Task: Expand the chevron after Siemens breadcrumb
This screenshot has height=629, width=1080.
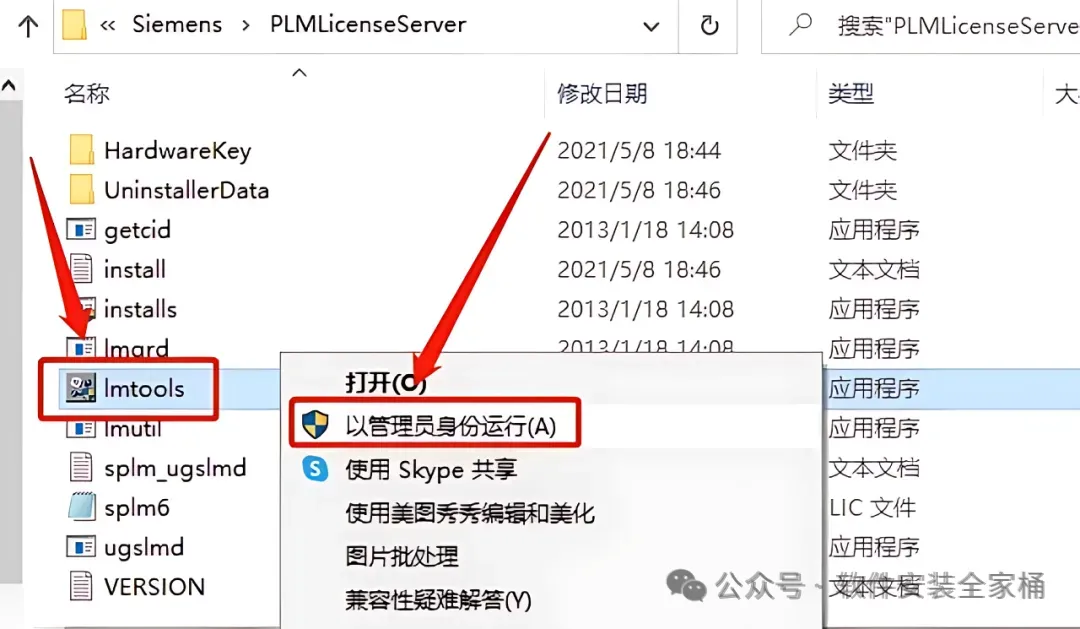Action: tap(246, 26)
